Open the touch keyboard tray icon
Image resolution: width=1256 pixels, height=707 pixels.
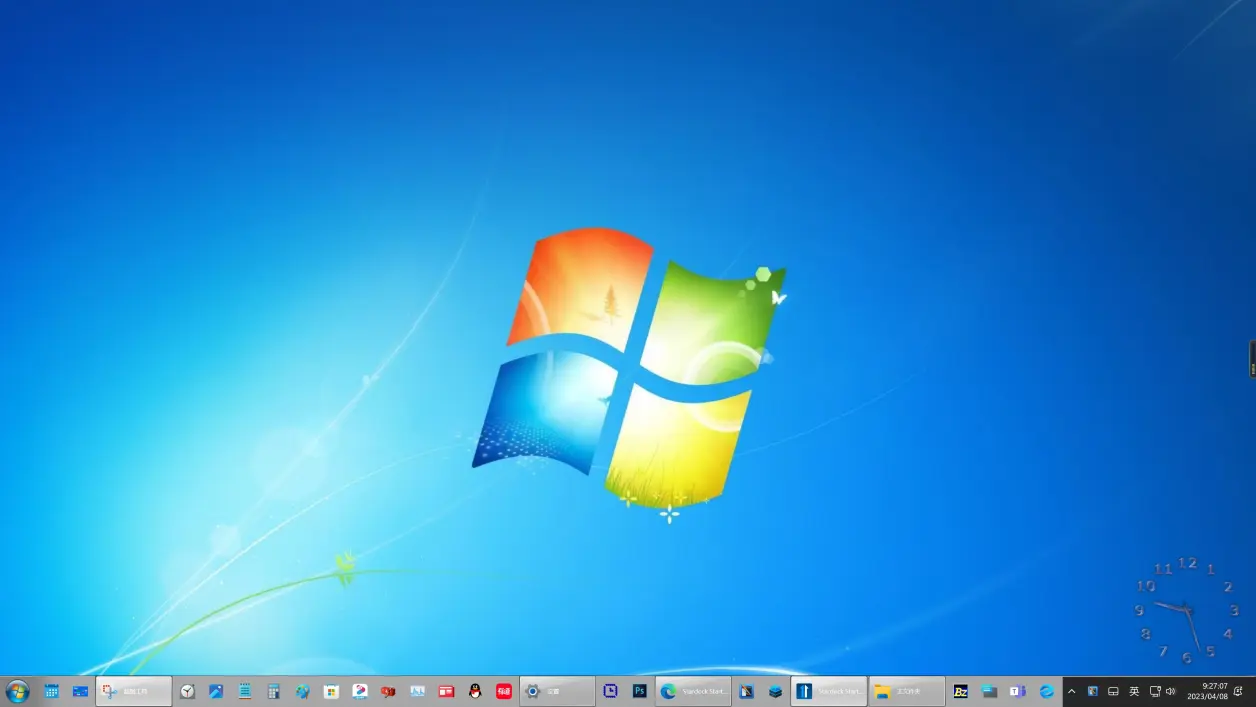[x=1113, y=691]
